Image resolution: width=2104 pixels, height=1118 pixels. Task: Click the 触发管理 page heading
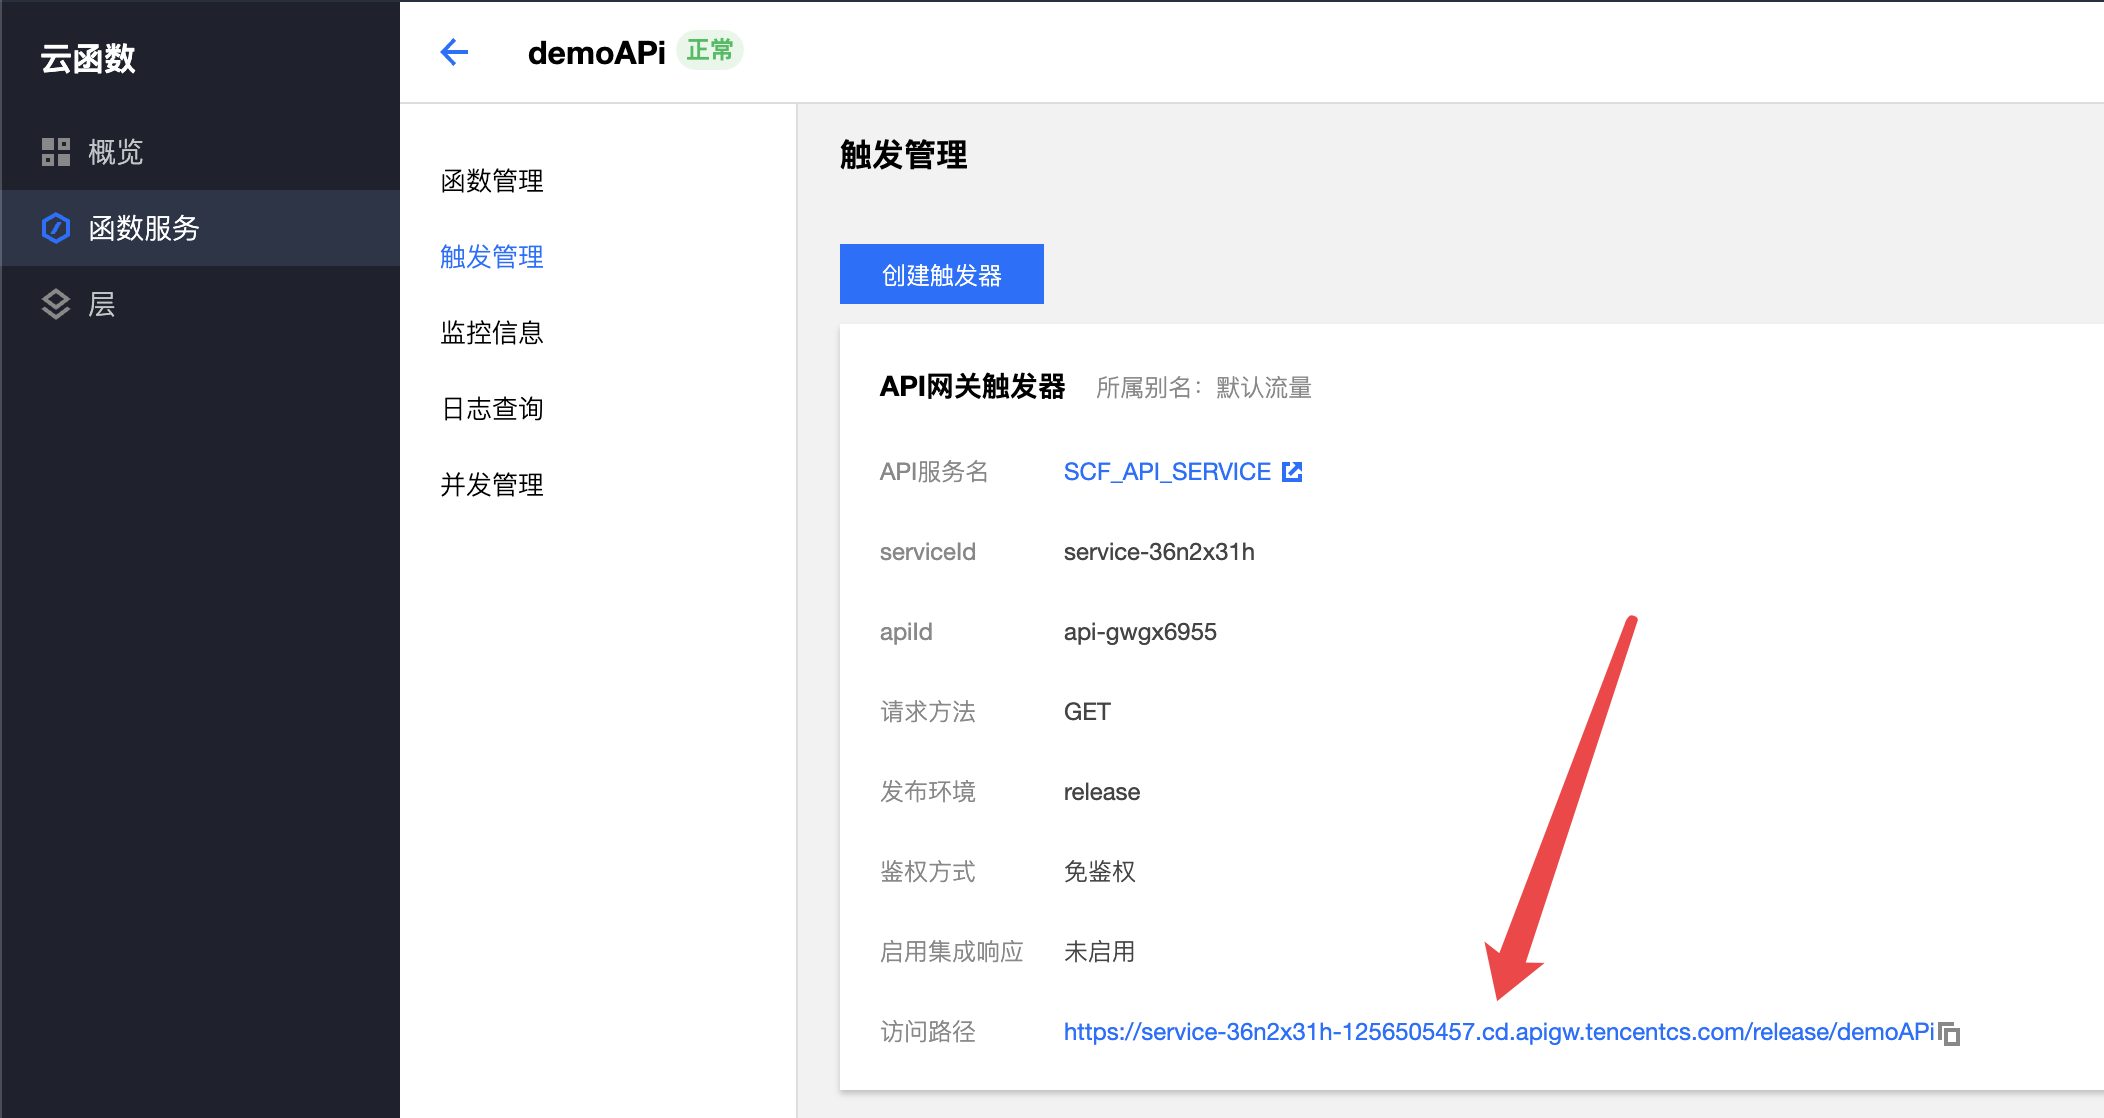point(904,155)
